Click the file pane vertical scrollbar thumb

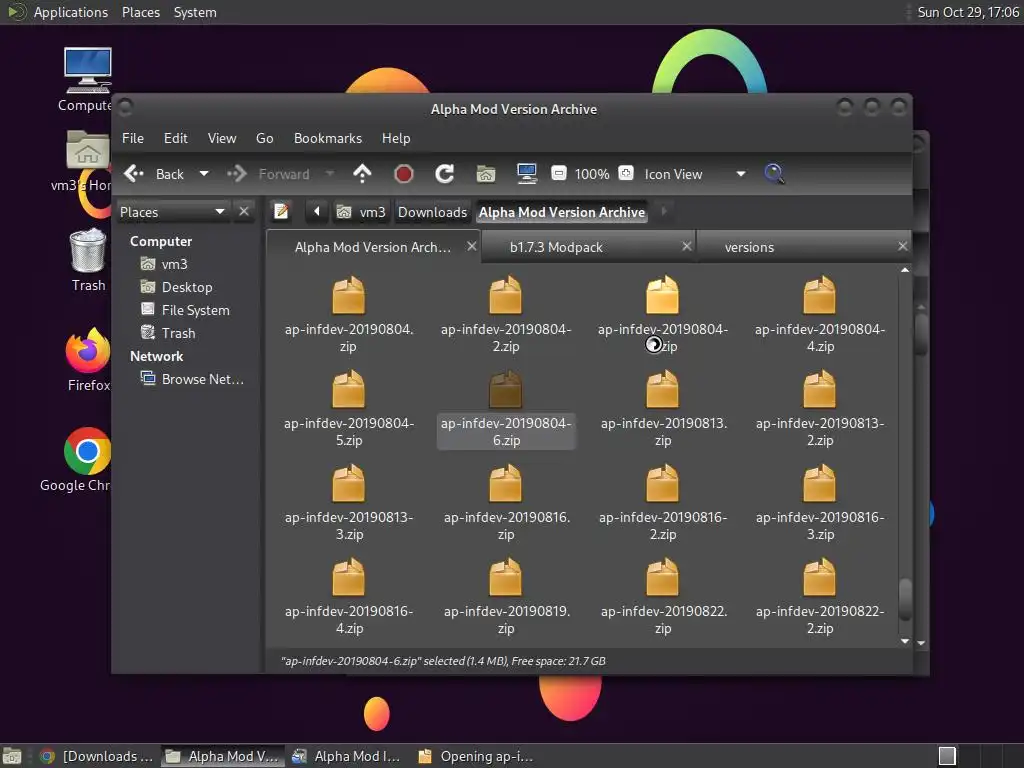pos(905,600)
